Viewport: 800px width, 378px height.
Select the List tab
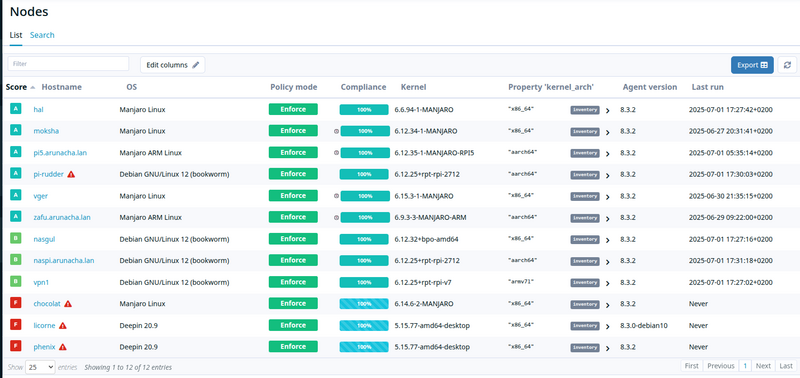[x=16, y=35]
